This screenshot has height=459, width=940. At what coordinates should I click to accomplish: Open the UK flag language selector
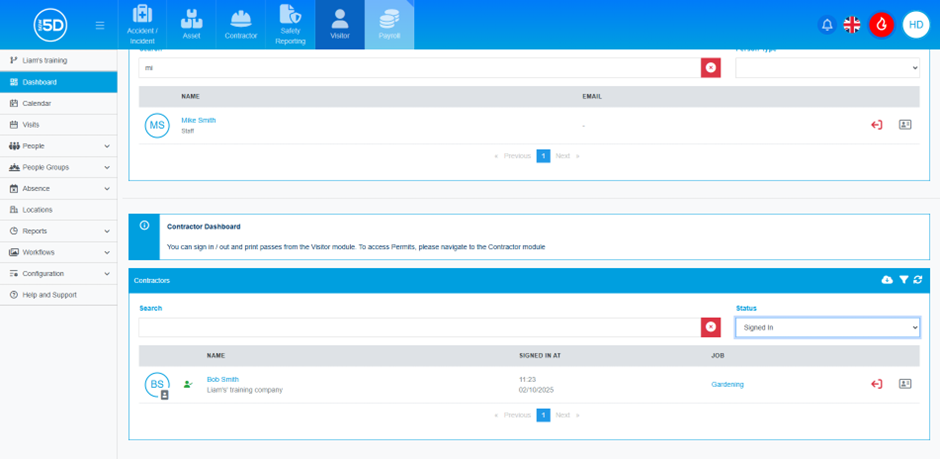click(852, 25)
